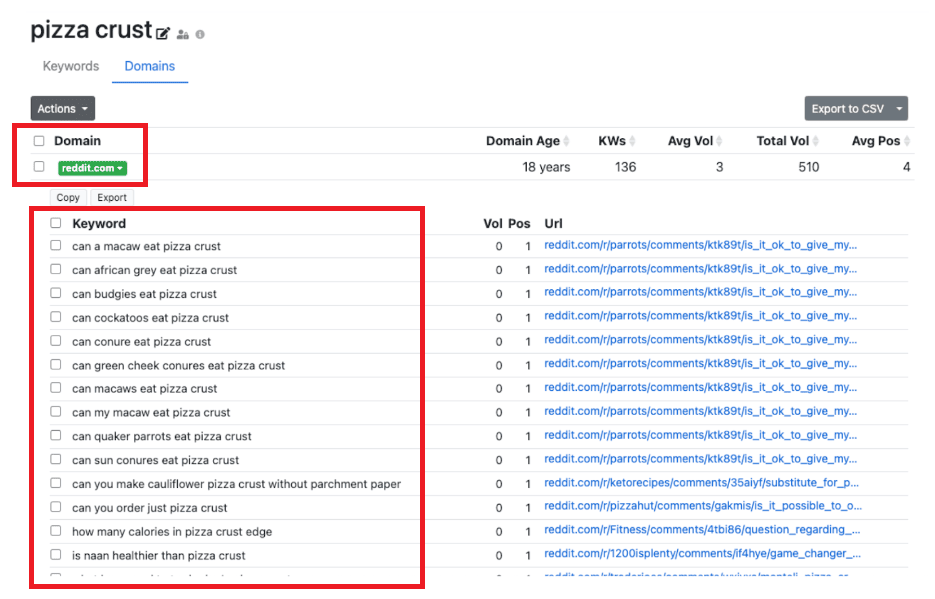Click the Copy button
935x599 pixels.
(x=67, y=197)
